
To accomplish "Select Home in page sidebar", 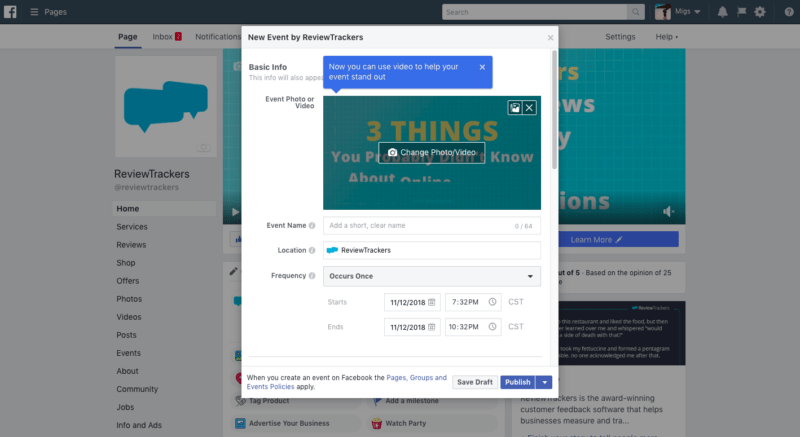I will pyautogui.click(x=164, y=209).
